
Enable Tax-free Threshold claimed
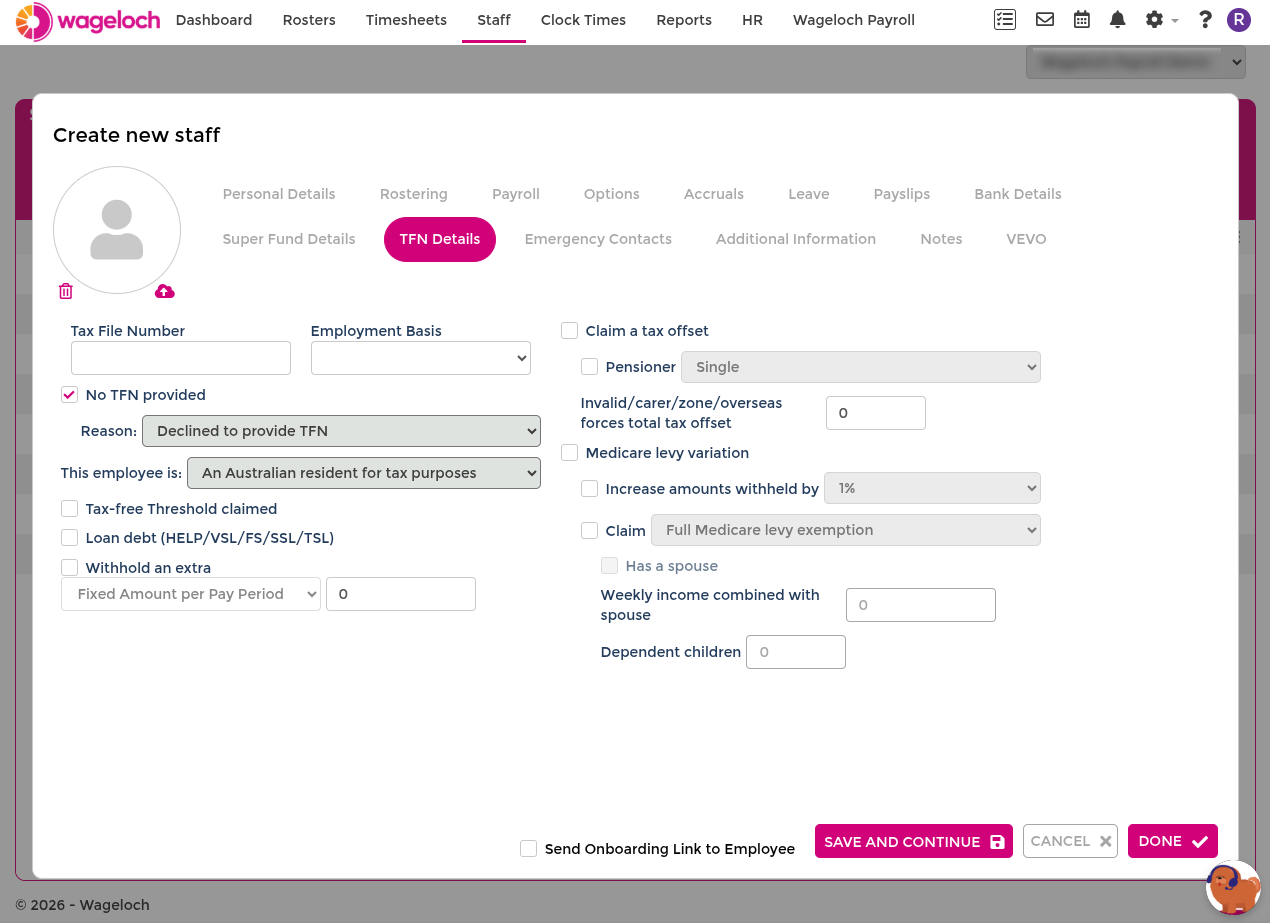click(x=69, y=509)
